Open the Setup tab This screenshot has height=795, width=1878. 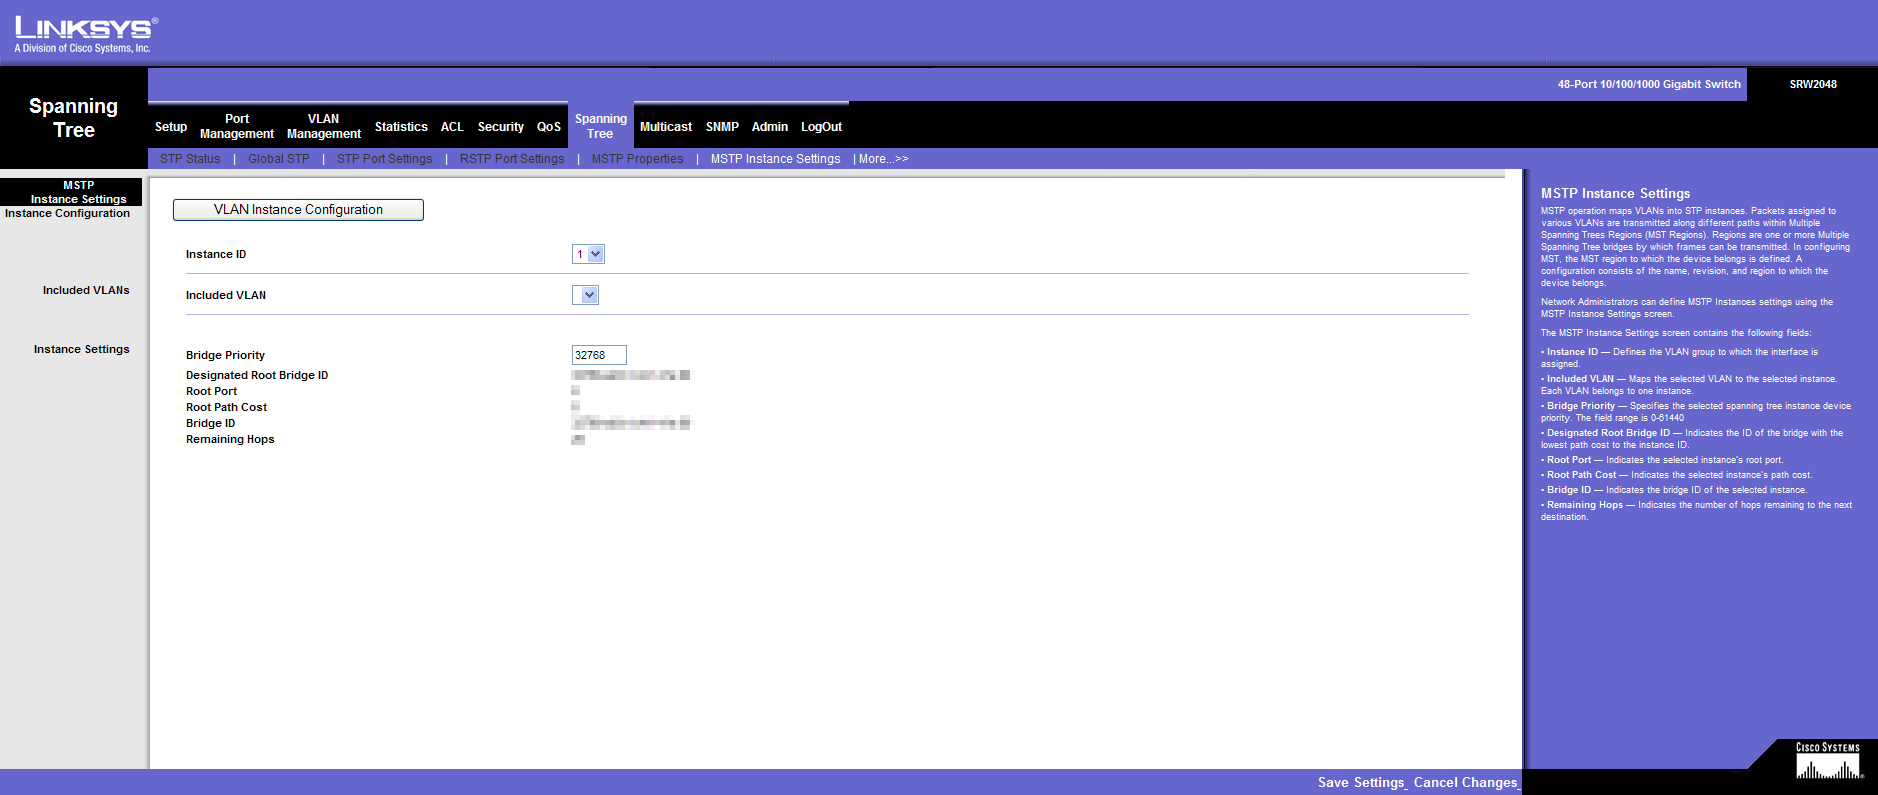pos(171,127)
